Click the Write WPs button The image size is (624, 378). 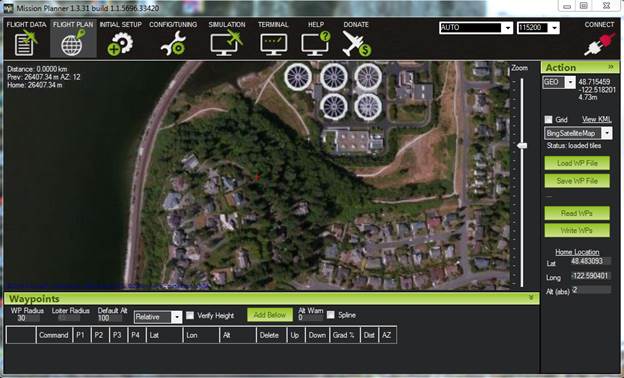[x=577, y=230]
